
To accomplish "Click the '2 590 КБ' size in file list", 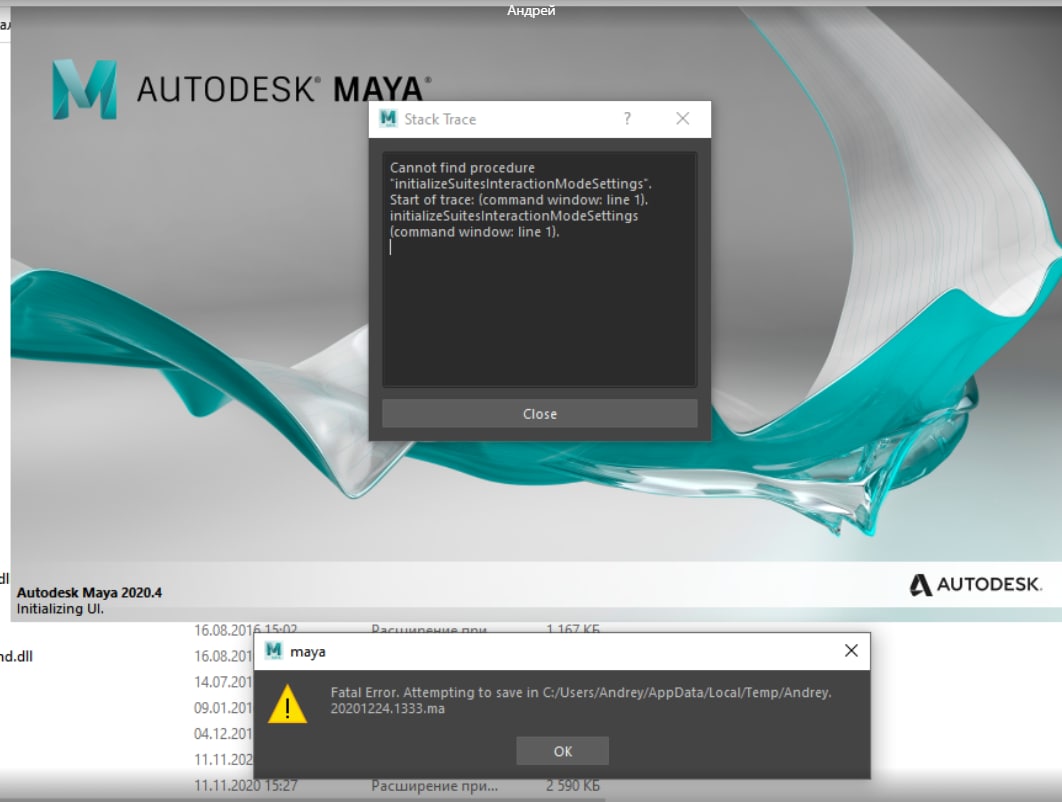I will (x=573, y=786).
